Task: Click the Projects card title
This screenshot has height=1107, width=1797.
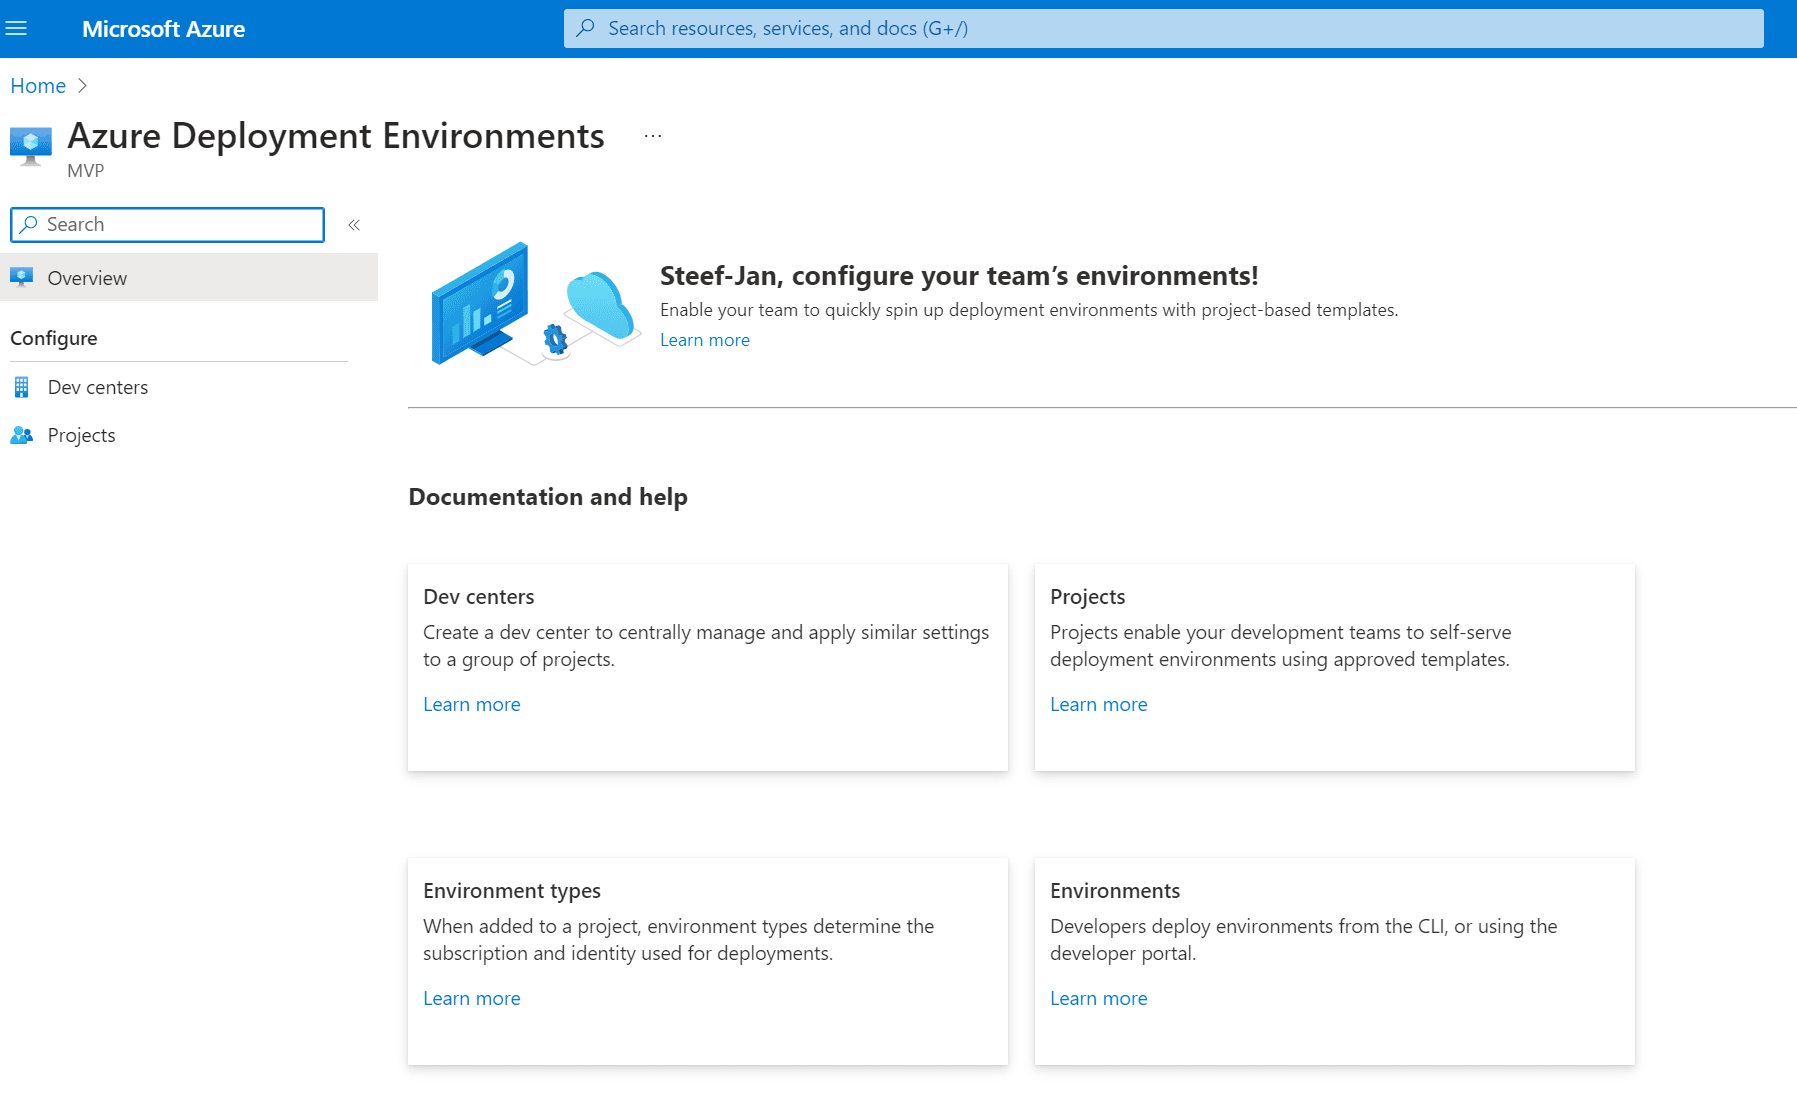Action: click(x=1088, y=597)
